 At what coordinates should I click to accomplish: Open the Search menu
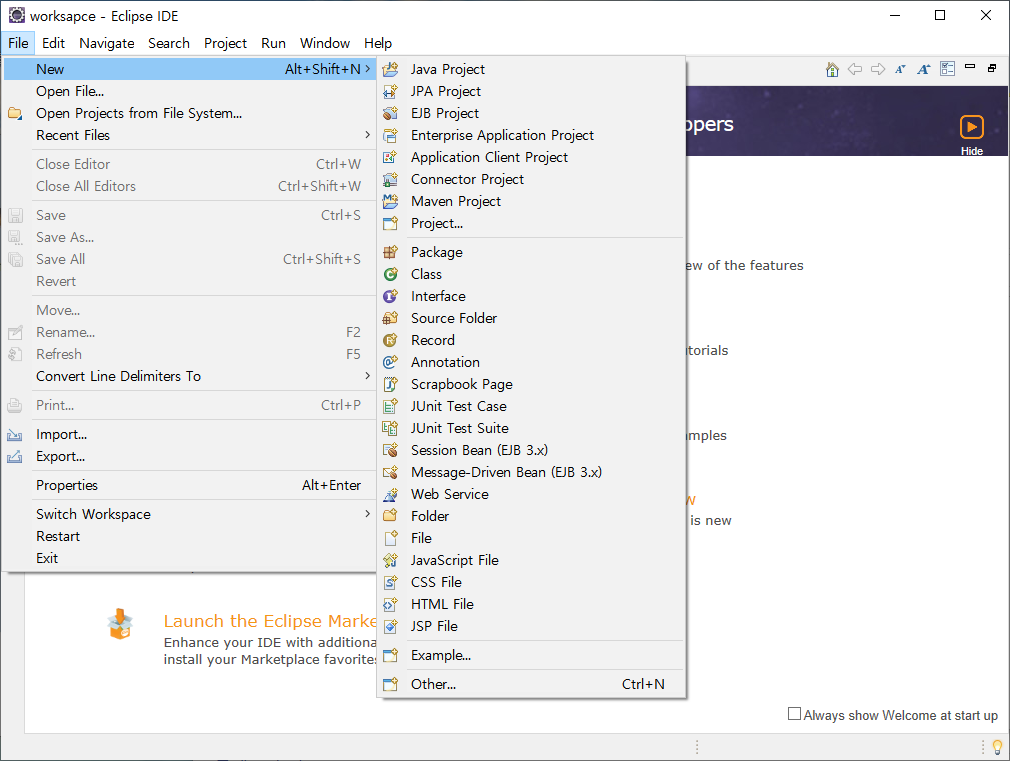tap(169, 43)
